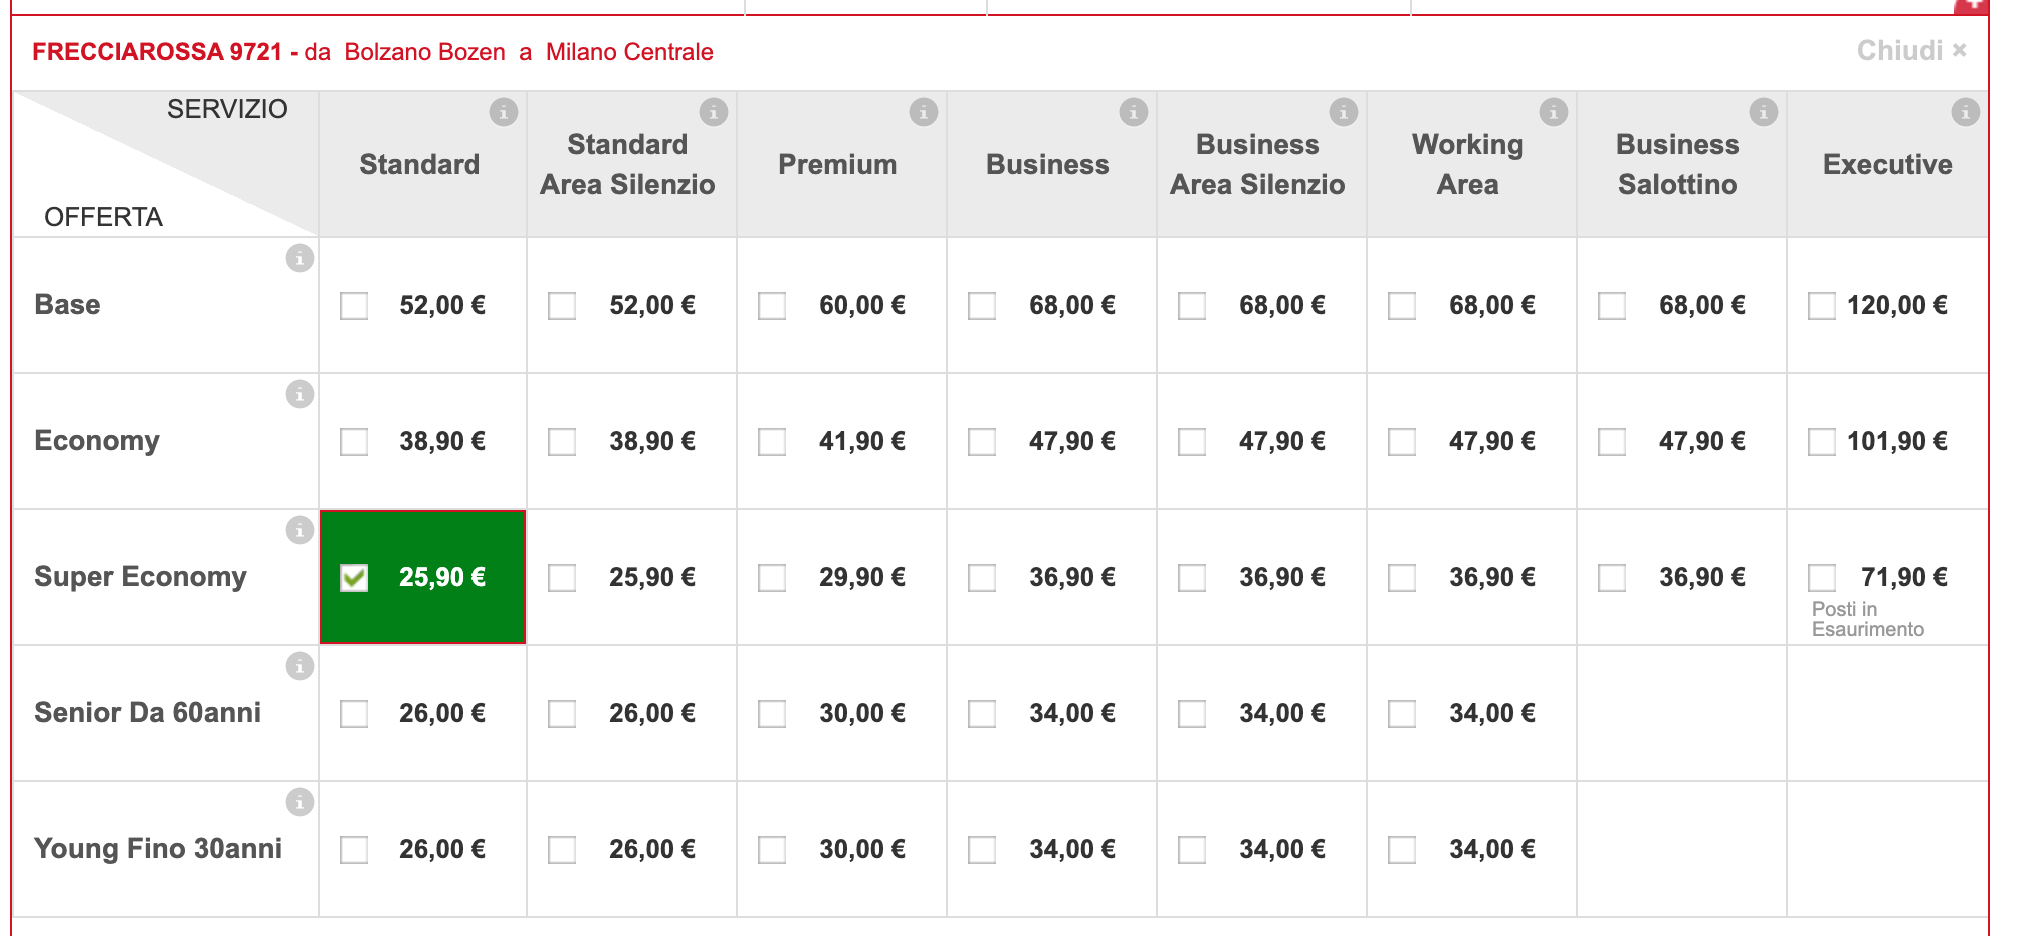2044x936 pixels.
Task: Select Young Premium 30,00 € checkbox
Action: point(772,850)
